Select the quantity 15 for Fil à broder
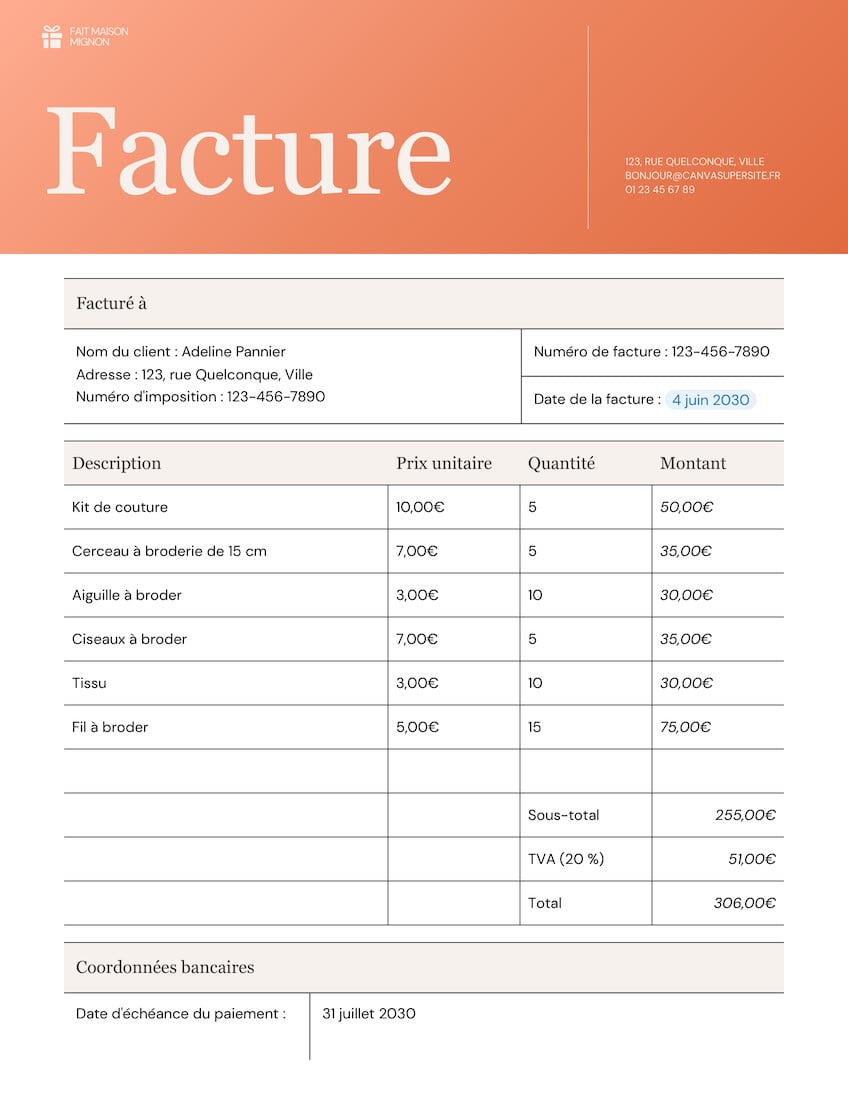This screenshot has width=848, height=1097. [535, 728]
